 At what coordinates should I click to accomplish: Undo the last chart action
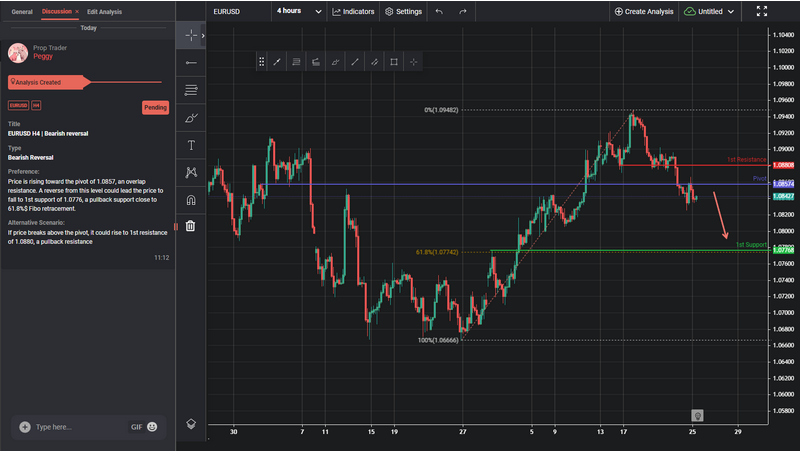click(x=439, y=11)
